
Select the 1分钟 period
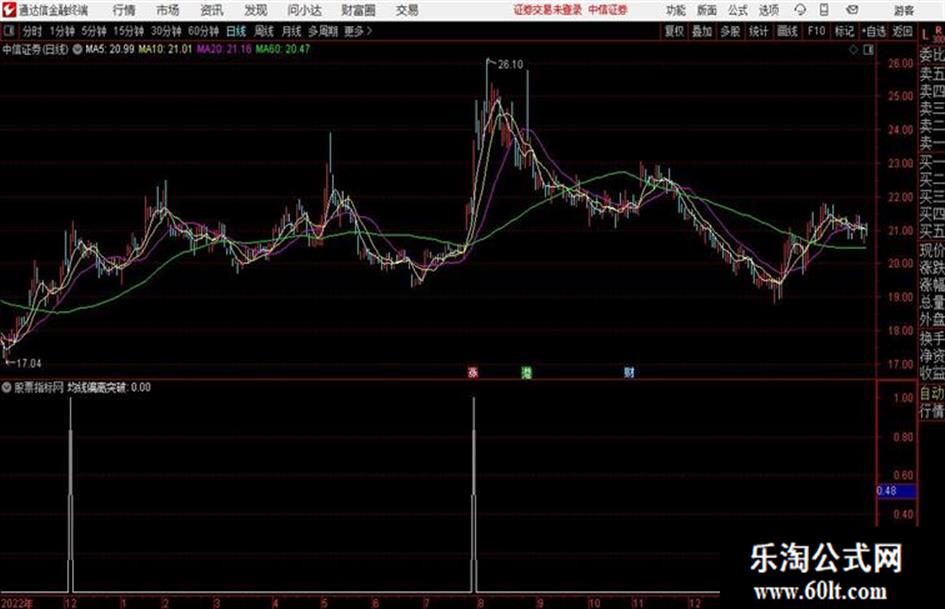(62, 31)
